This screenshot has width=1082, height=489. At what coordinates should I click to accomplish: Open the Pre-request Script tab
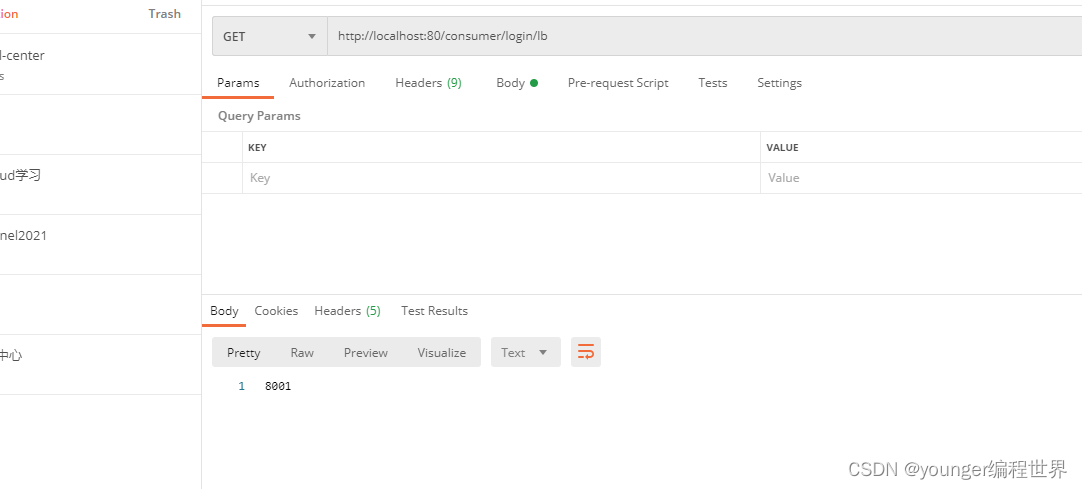(x=618, y=83)
